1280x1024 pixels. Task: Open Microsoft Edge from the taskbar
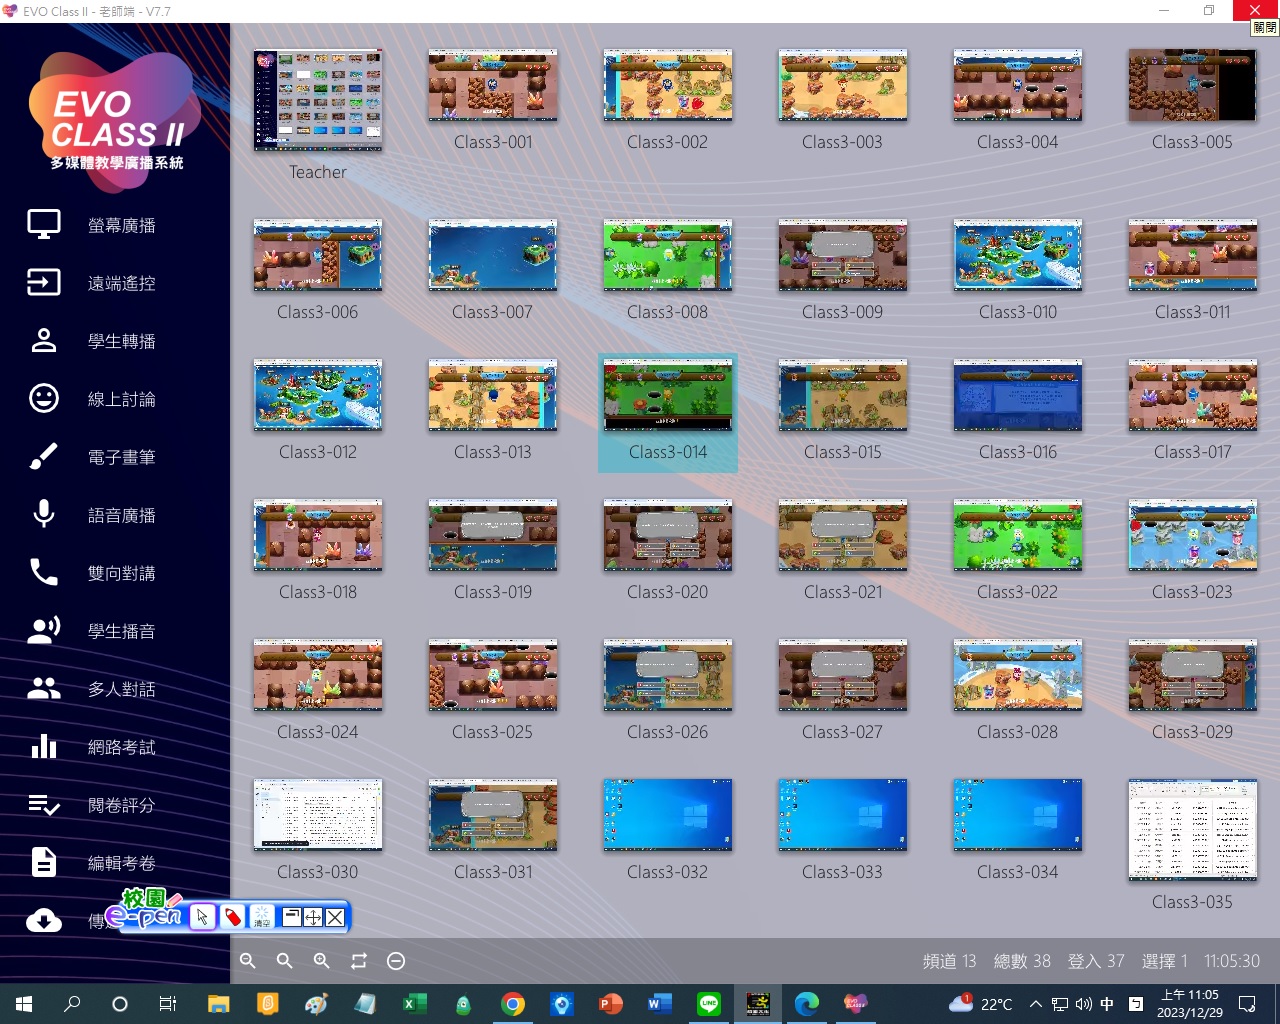point(806,1004)
